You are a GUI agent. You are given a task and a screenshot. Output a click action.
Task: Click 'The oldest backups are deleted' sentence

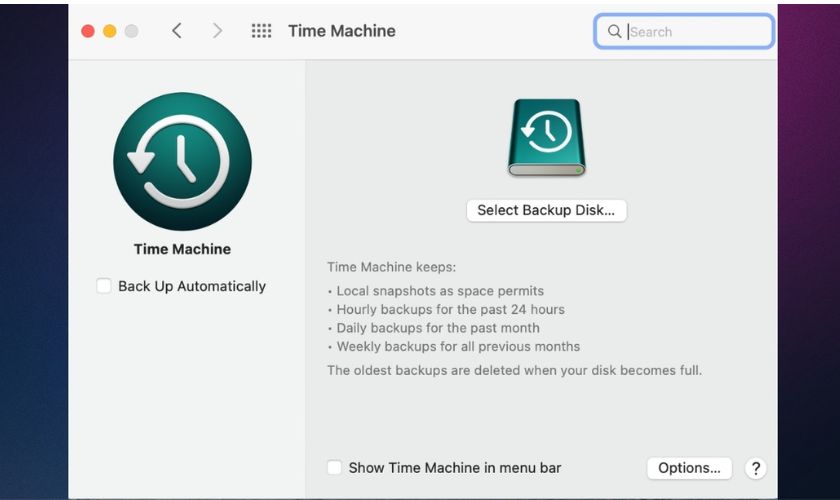514,370
